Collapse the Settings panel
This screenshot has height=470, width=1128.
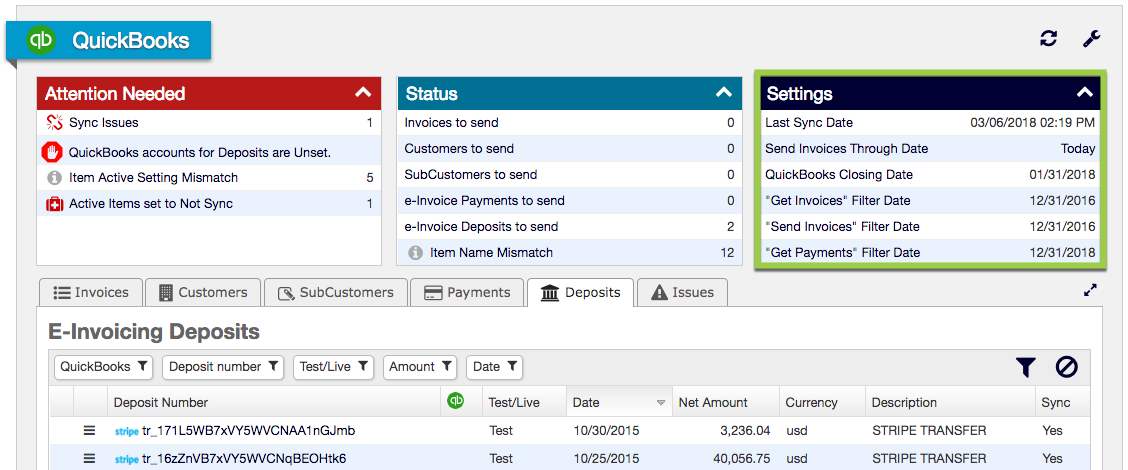tap(1085, 93)
